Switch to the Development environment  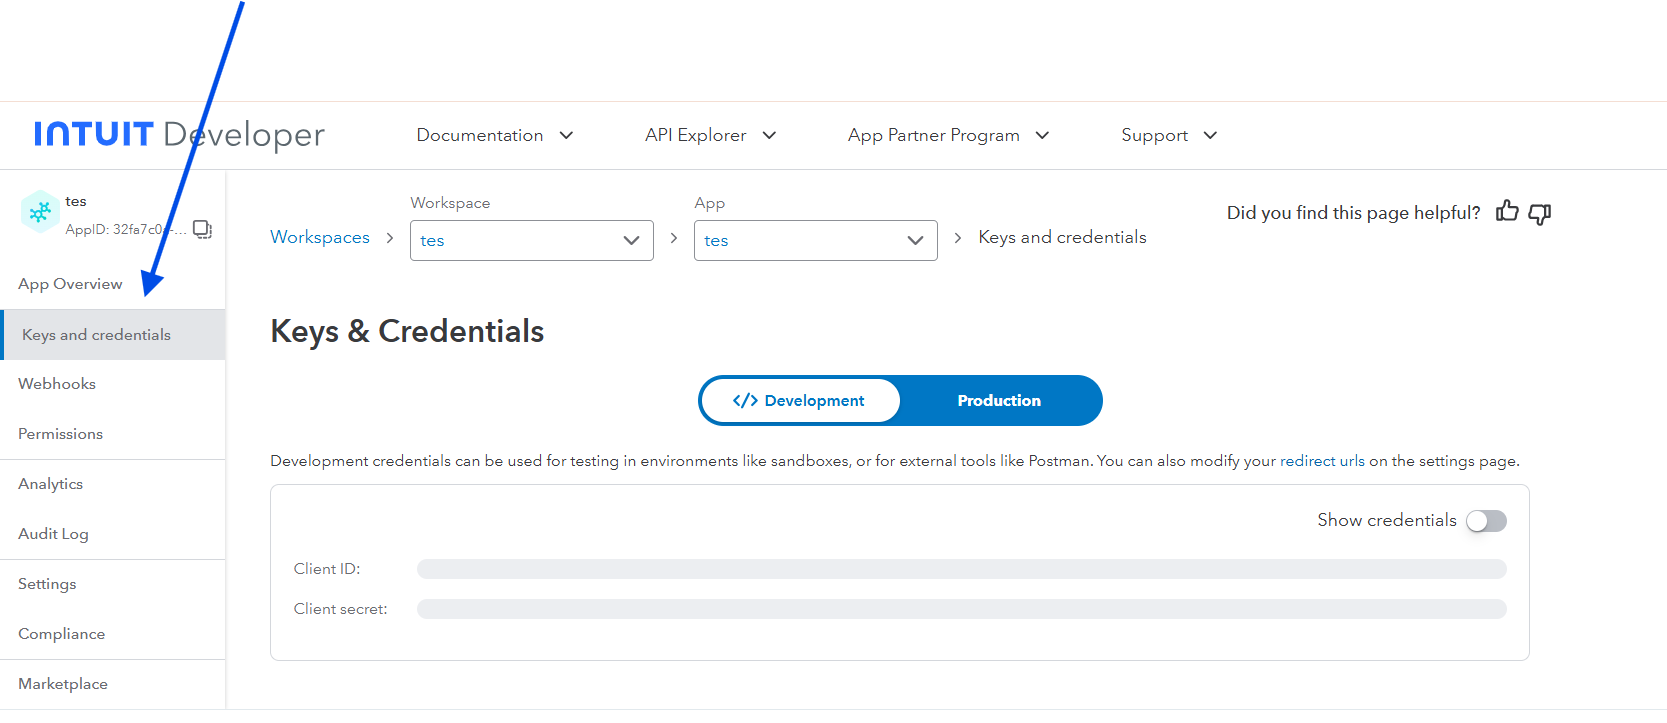pyautogui.click(x=799, y=401)
